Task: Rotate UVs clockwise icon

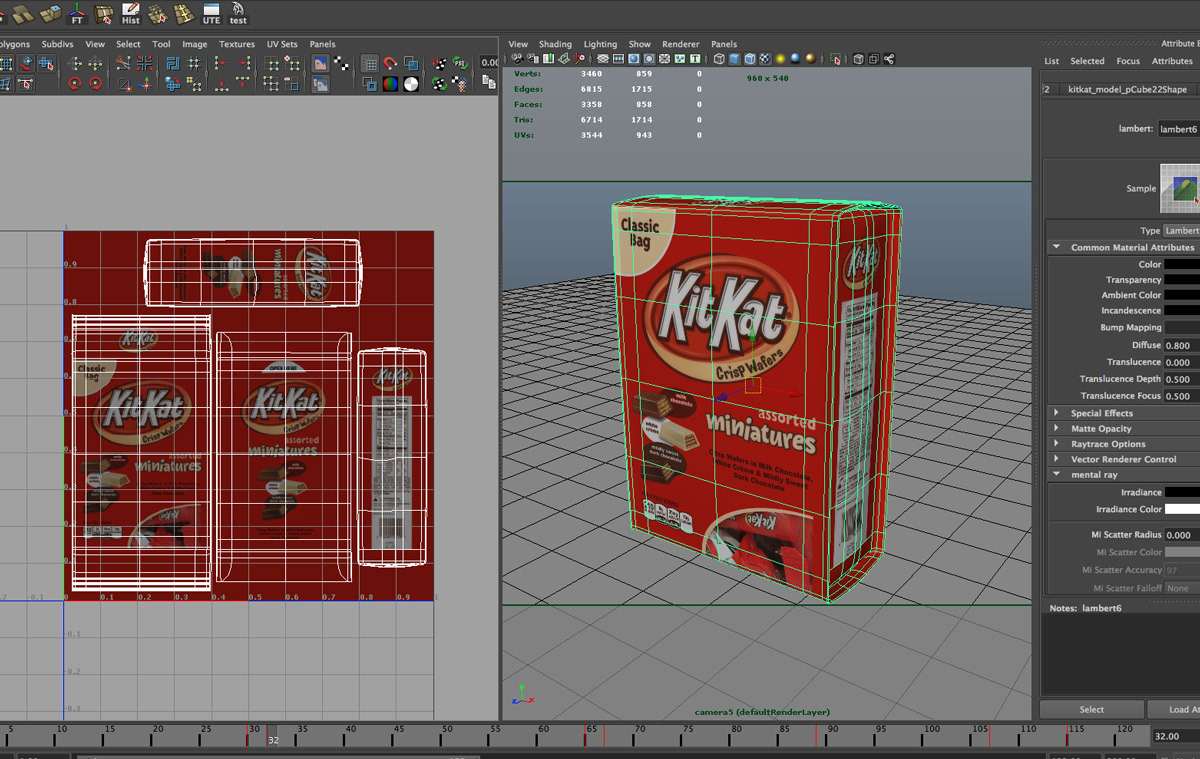Action: pyautogui.click(x=96, y=83)
